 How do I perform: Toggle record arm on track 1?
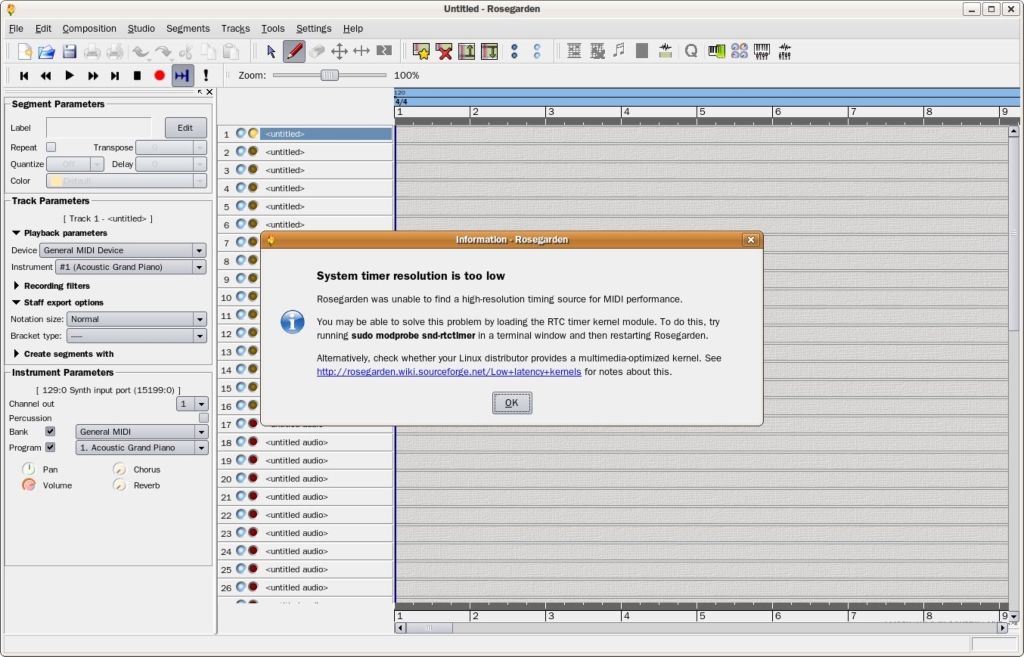point(253,133)
